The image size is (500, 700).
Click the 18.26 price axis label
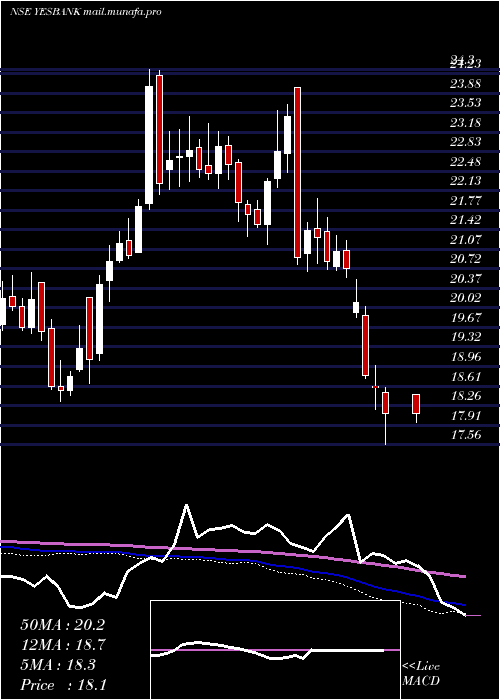(x=465, y=396)
